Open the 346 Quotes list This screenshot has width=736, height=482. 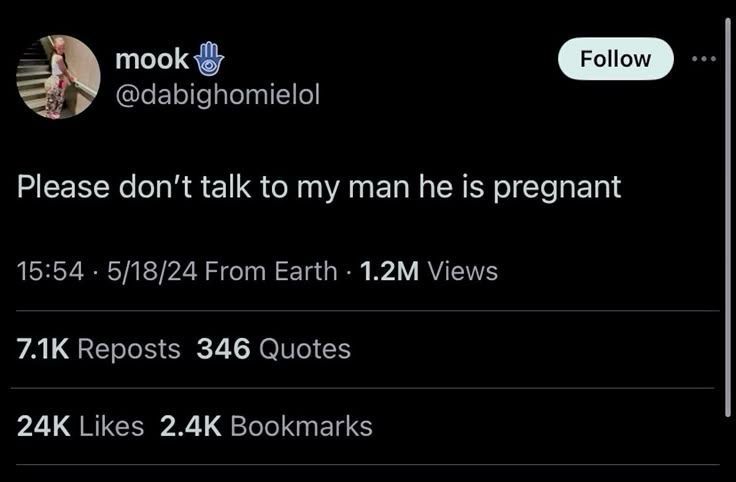point(274,349)
